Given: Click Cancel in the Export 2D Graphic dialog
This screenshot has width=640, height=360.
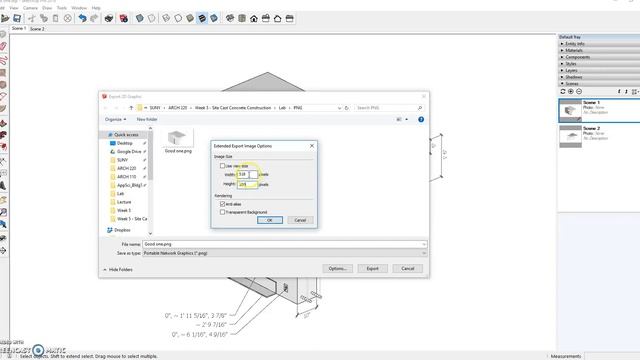Looking at the screenshot, I should coord(407,269).
